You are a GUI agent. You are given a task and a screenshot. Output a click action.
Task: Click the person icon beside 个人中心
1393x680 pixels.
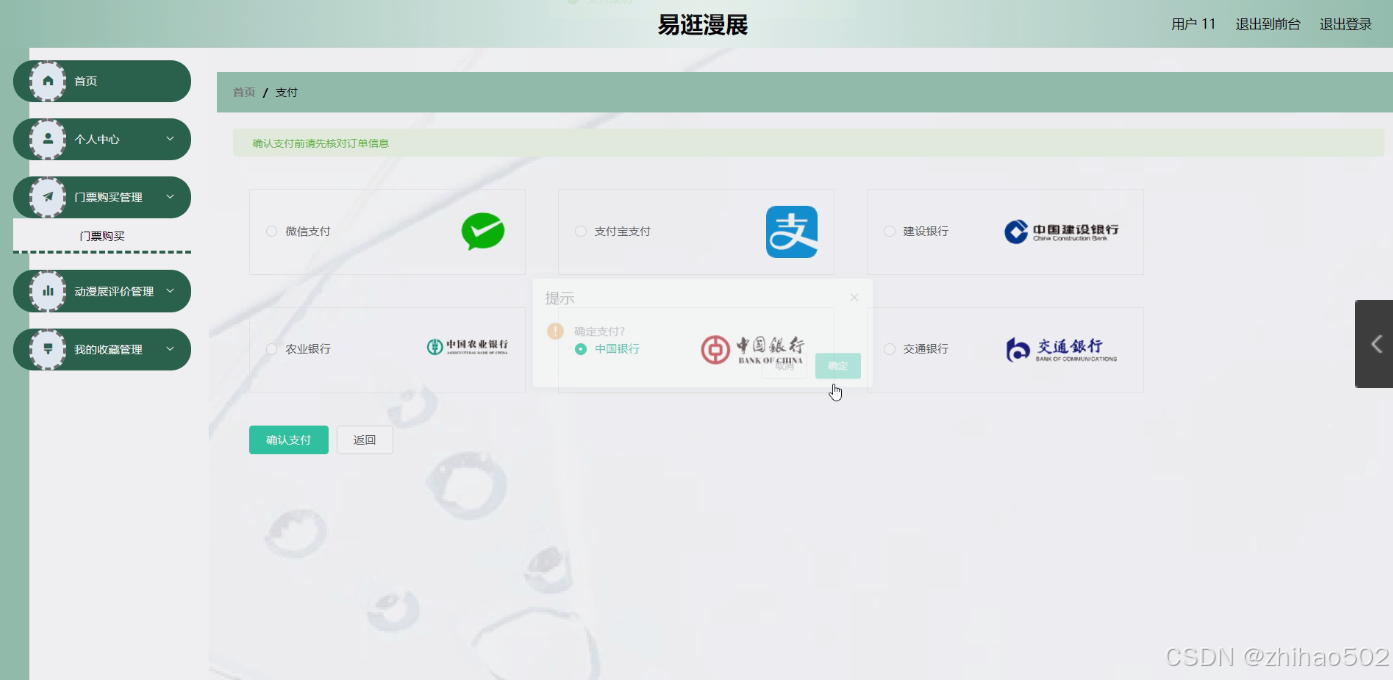point(48,139)
